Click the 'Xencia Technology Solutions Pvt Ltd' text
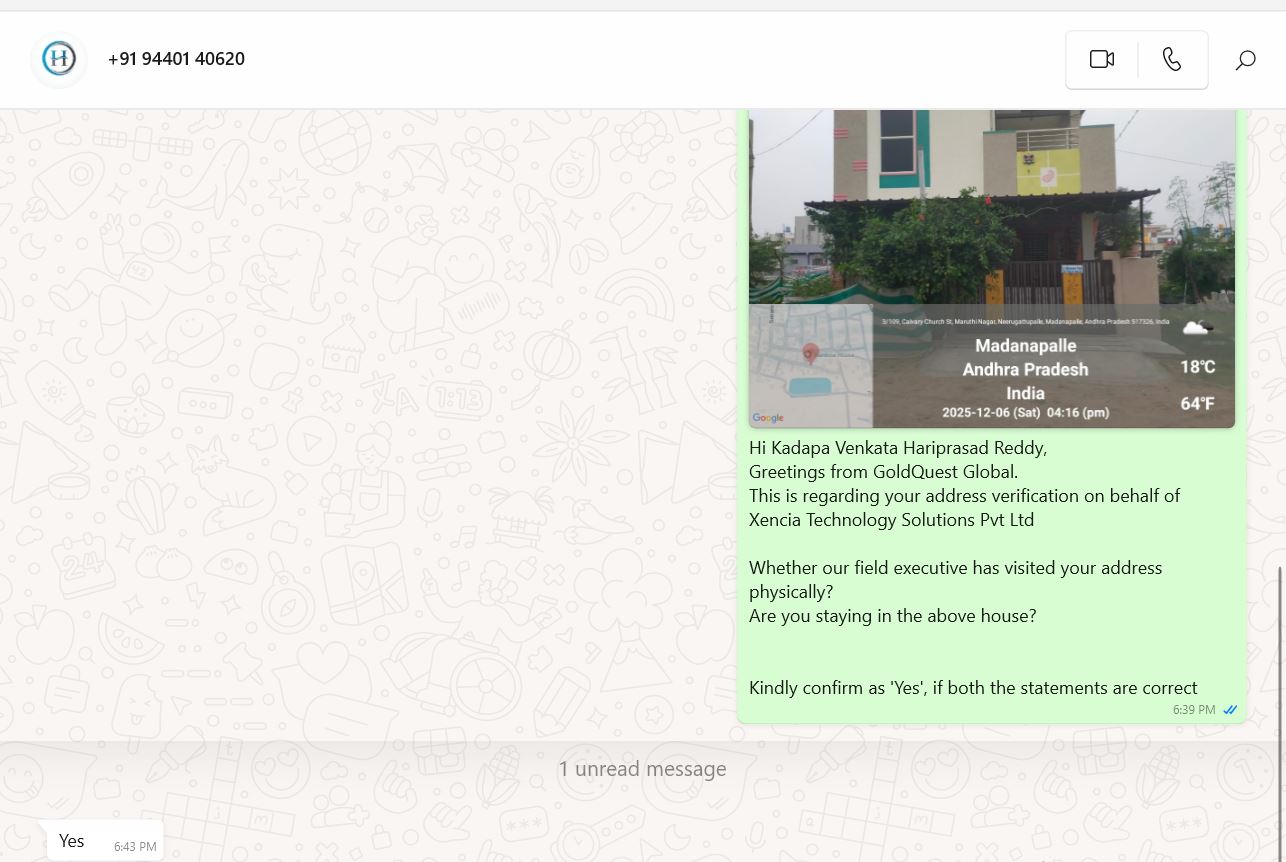Viewport: 1286px width, 862px height. tap(891, 520)
